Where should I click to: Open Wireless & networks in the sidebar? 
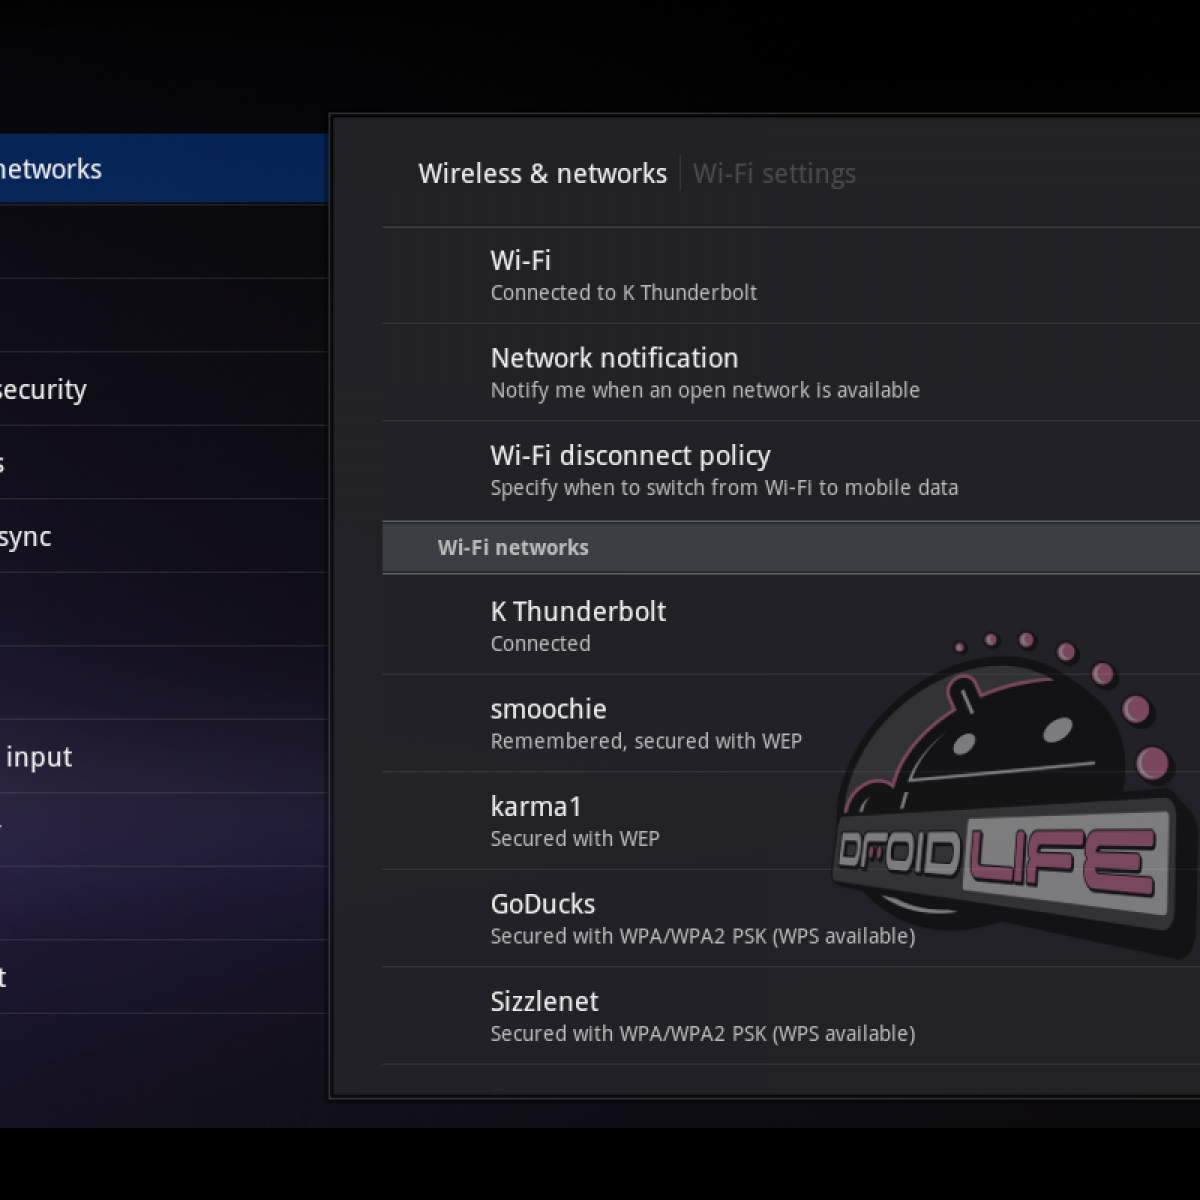click(x=150, y=169)
